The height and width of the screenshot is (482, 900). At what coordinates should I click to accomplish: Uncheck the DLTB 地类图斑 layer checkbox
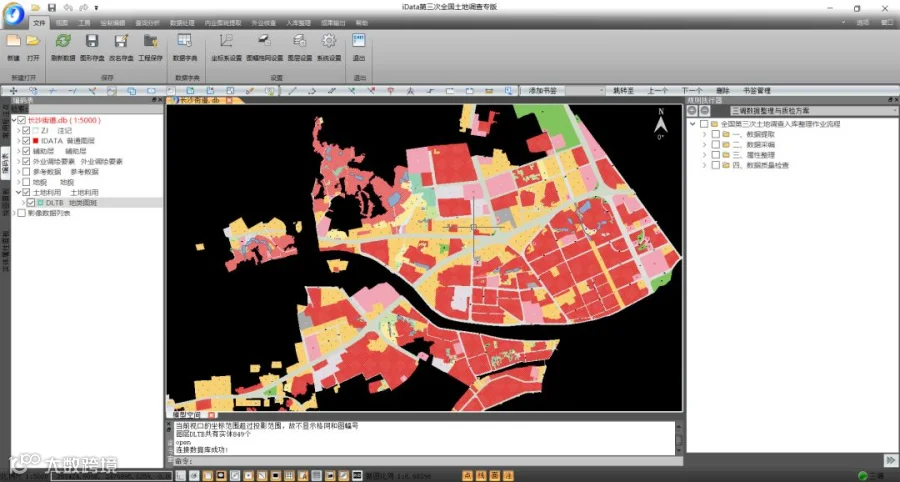(32, 202)
